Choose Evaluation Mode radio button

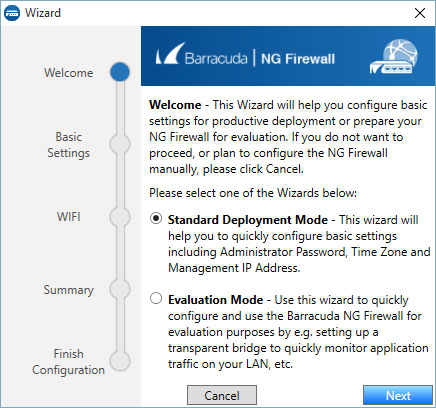156,298
